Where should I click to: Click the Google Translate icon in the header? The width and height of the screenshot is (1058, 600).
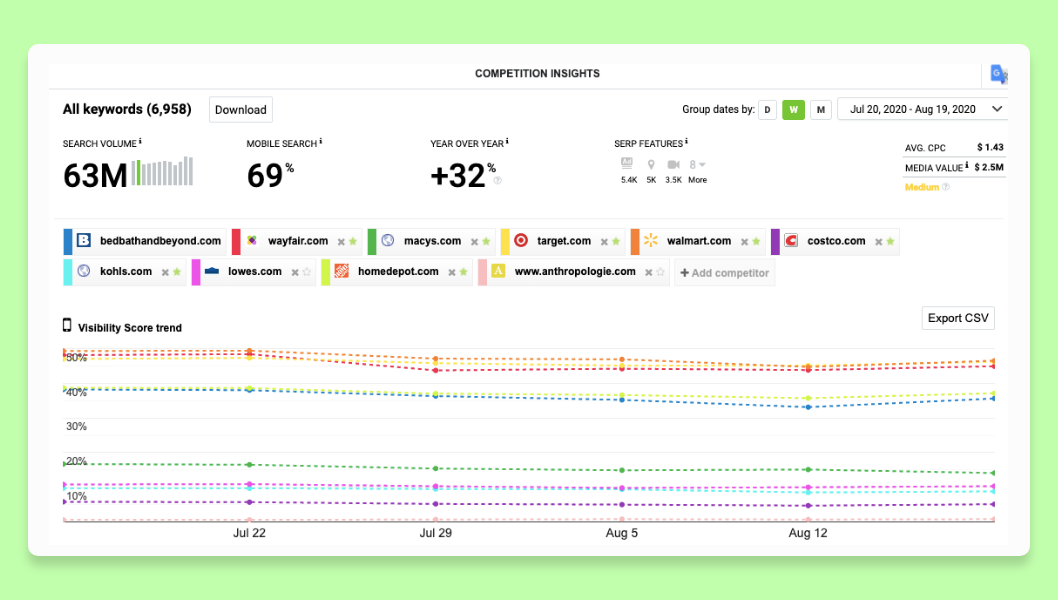coord(998,74)
